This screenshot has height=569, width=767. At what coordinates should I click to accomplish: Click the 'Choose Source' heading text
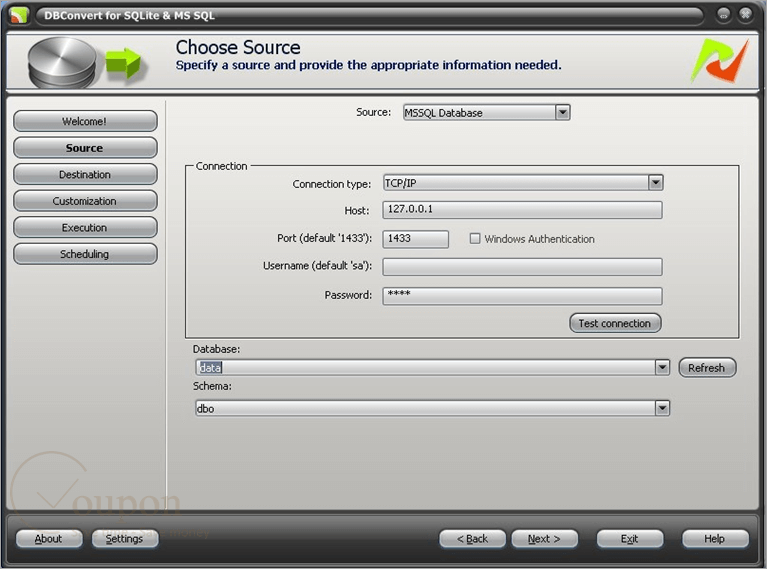(x=238, y=47)
